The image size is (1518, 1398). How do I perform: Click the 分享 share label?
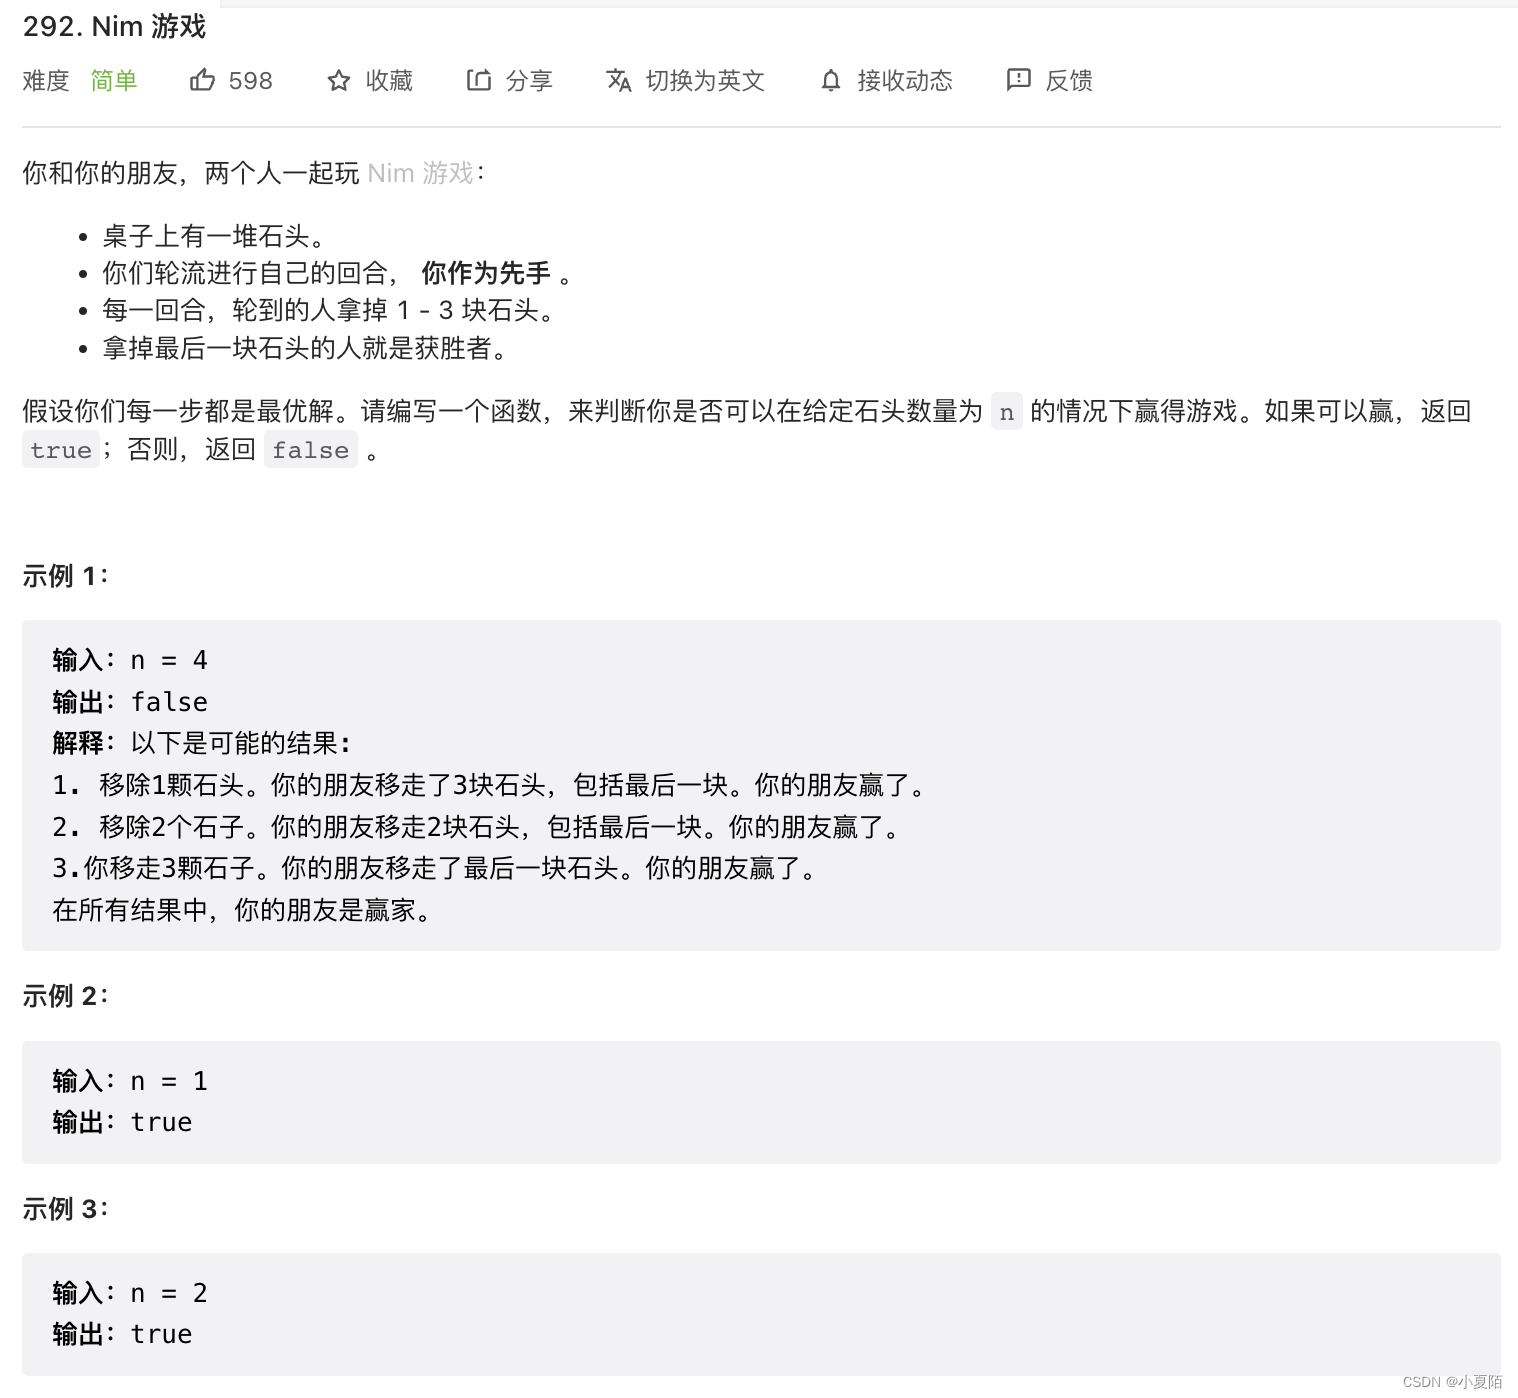pos(529,81)
